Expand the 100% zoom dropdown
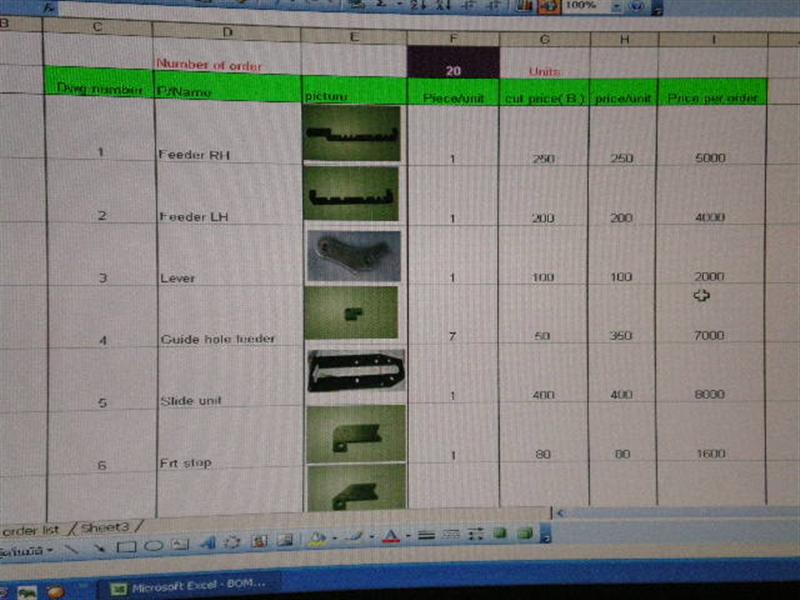 coord(617,5)
